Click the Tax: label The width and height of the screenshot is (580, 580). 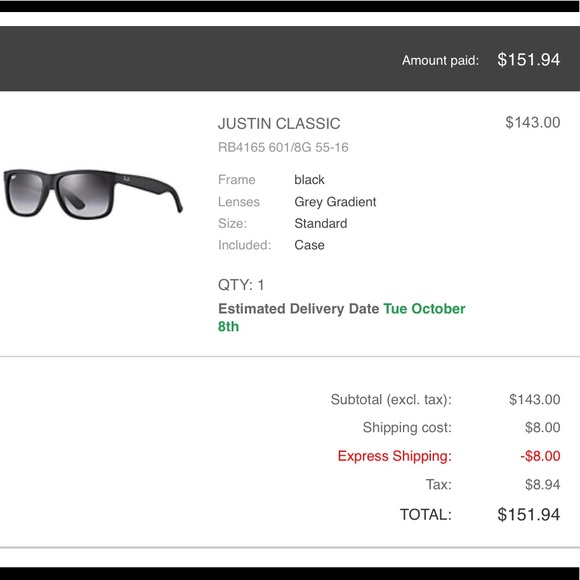[x=439, y=485]
